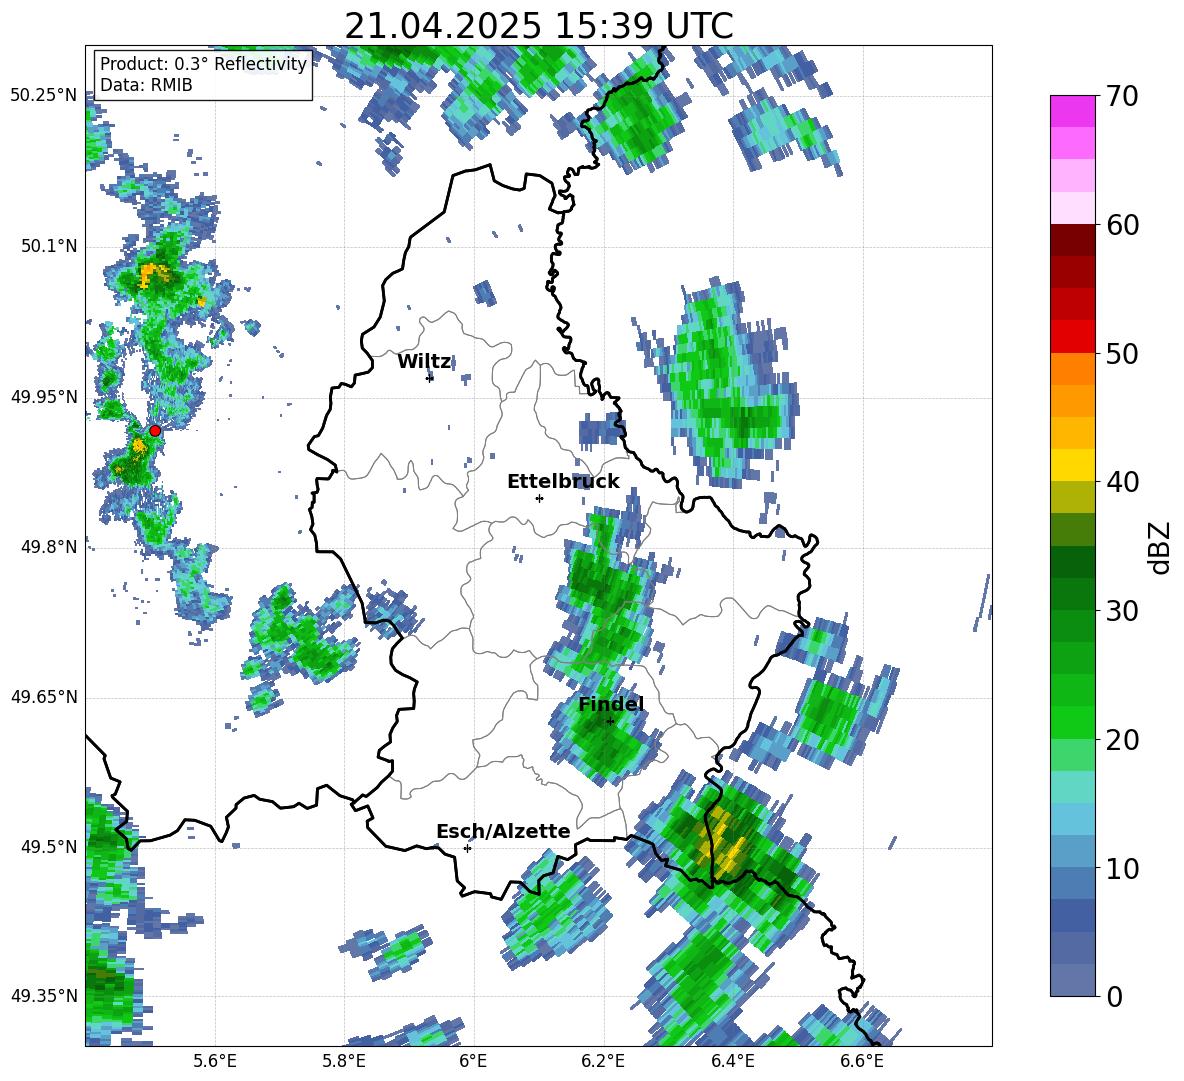Screen dimensions: 1184x1081
Task: Click the bright red swatch just above 50 dBZ
Action: pos(1072,337)
